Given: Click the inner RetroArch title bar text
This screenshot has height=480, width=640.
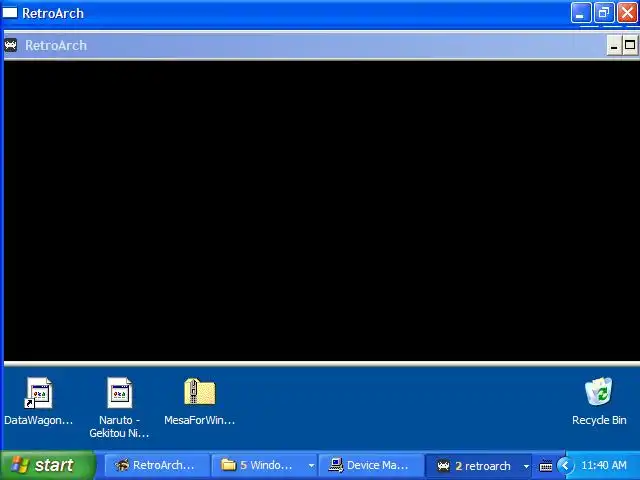Looking at the screenshot, I should (56, 45).
